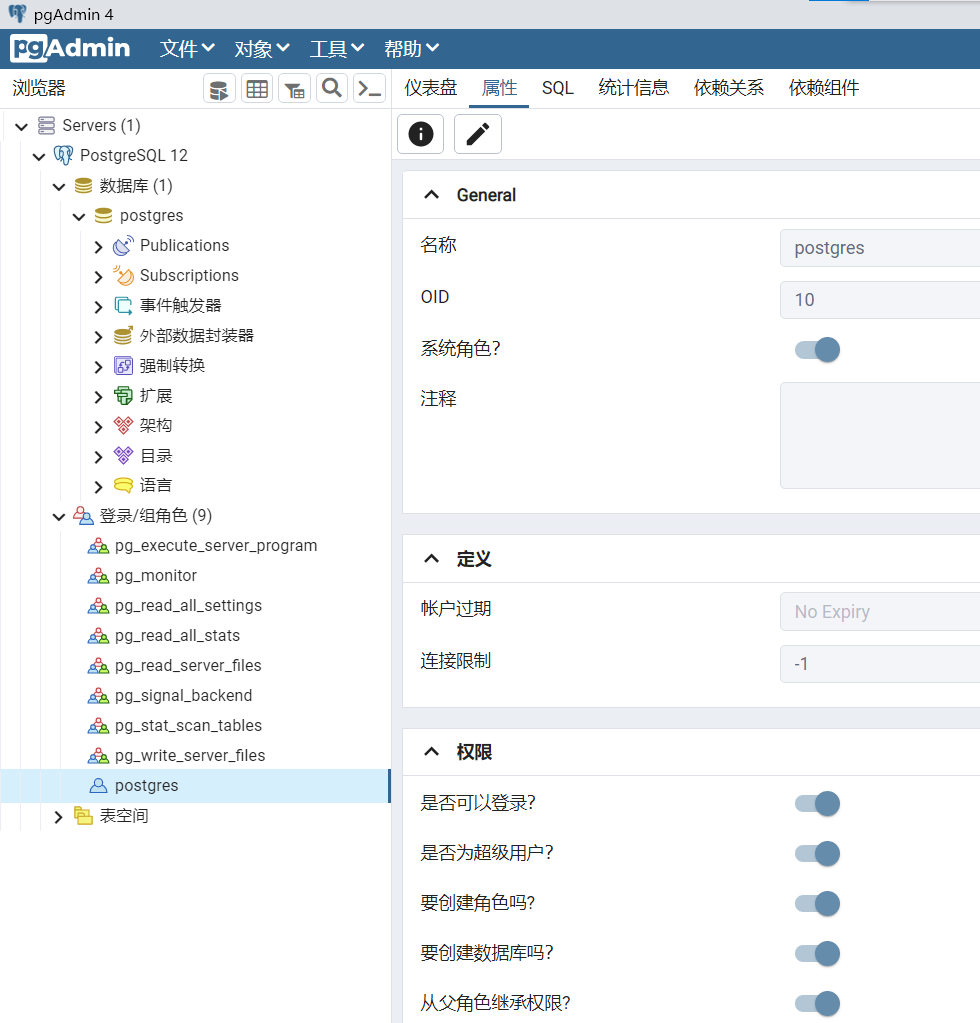This screenshot has width=980, height=1023.
Task: Click the 目录 catalogs icon
Action: (x=123, y=456)
